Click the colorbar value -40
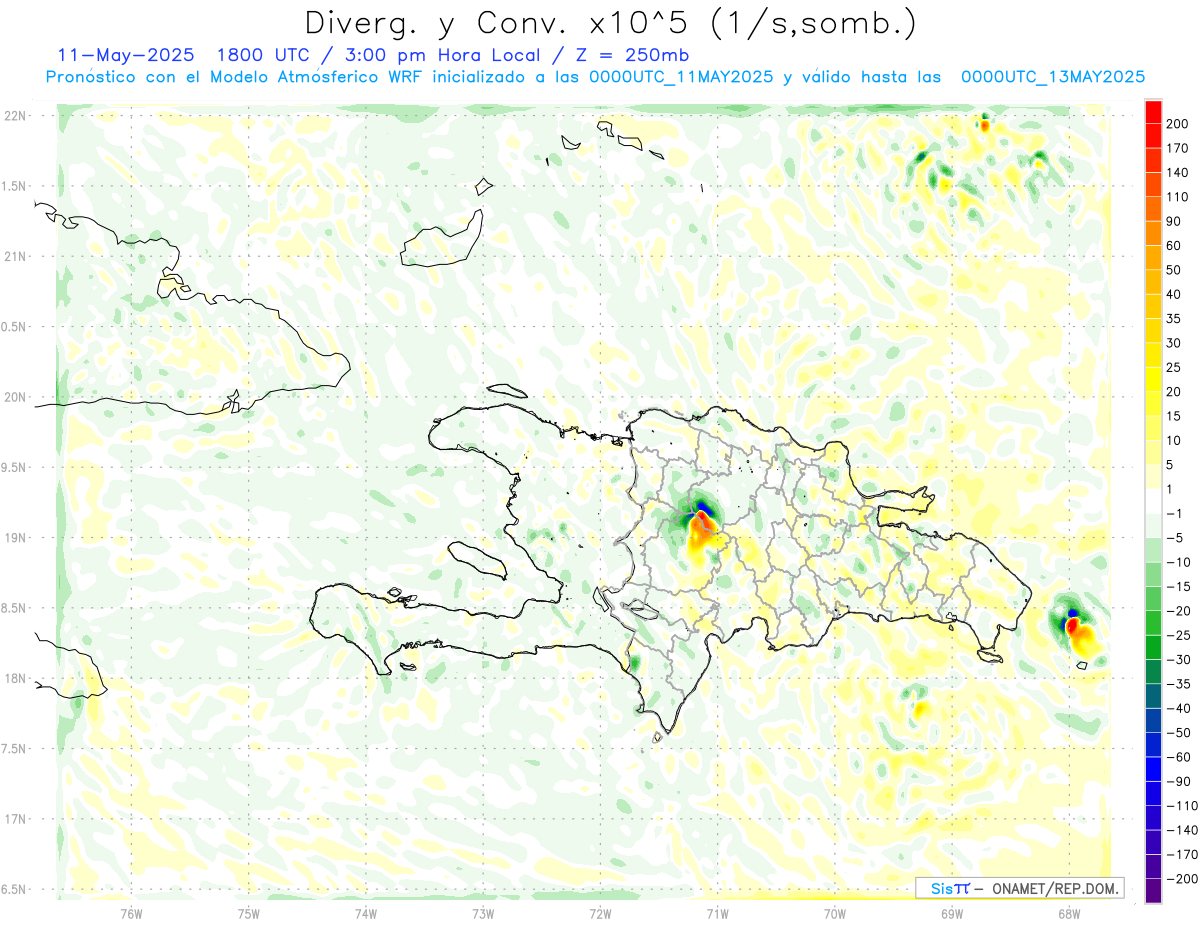 pos(1178,708)
